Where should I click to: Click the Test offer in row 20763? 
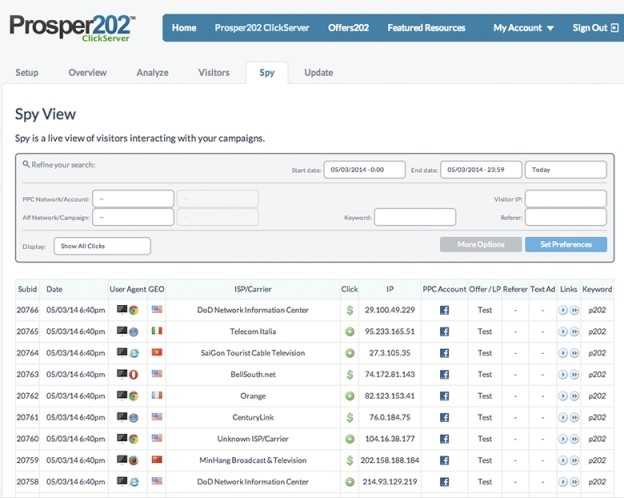pos(485,375)
